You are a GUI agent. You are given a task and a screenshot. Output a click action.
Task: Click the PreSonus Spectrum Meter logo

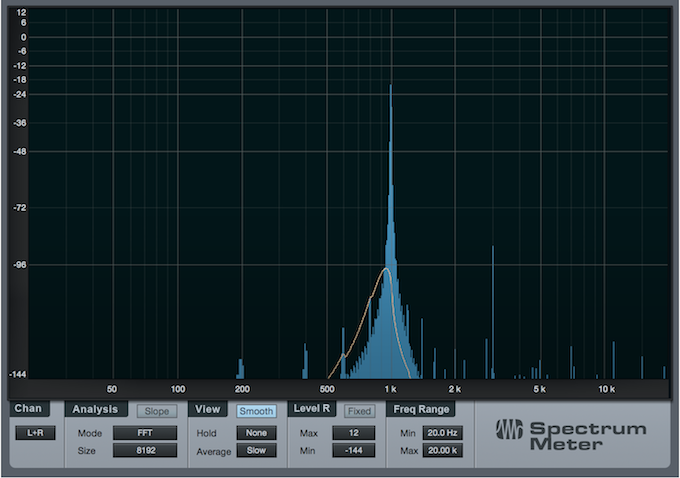pos(571,435)
